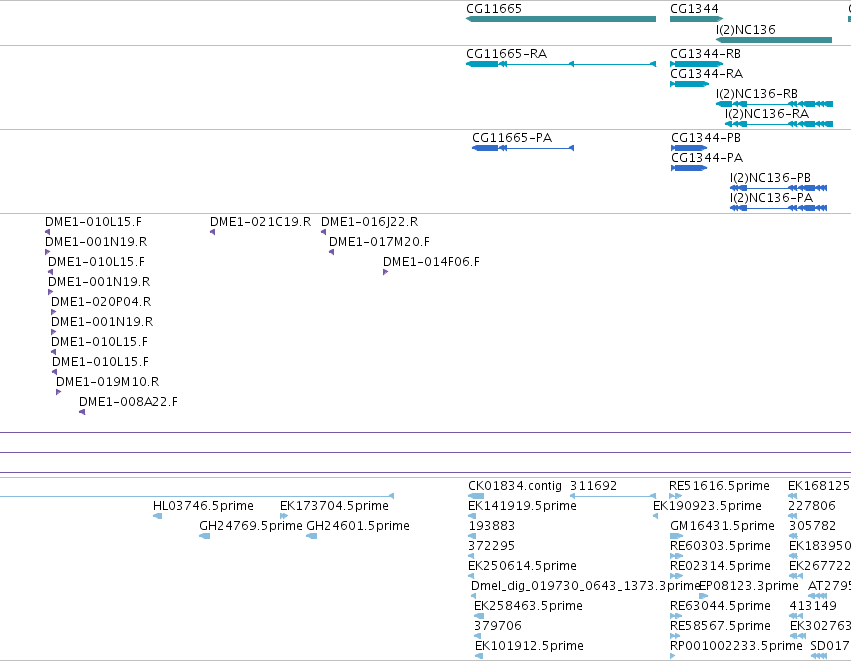The height and width of the screenshot is (661, 851).
Task: Click the CG11665-RA transcript glyph
Action: (x=561, y=64)
